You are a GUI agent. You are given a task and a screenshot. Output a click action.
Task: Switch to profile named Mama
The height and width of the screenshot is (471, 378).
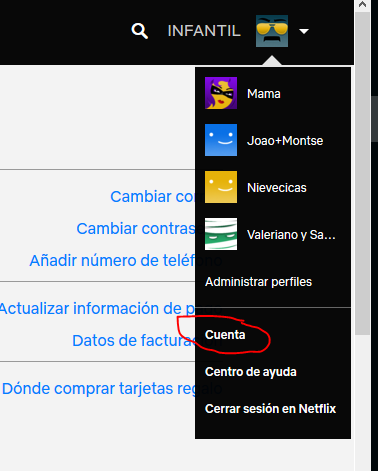[264, 94]
